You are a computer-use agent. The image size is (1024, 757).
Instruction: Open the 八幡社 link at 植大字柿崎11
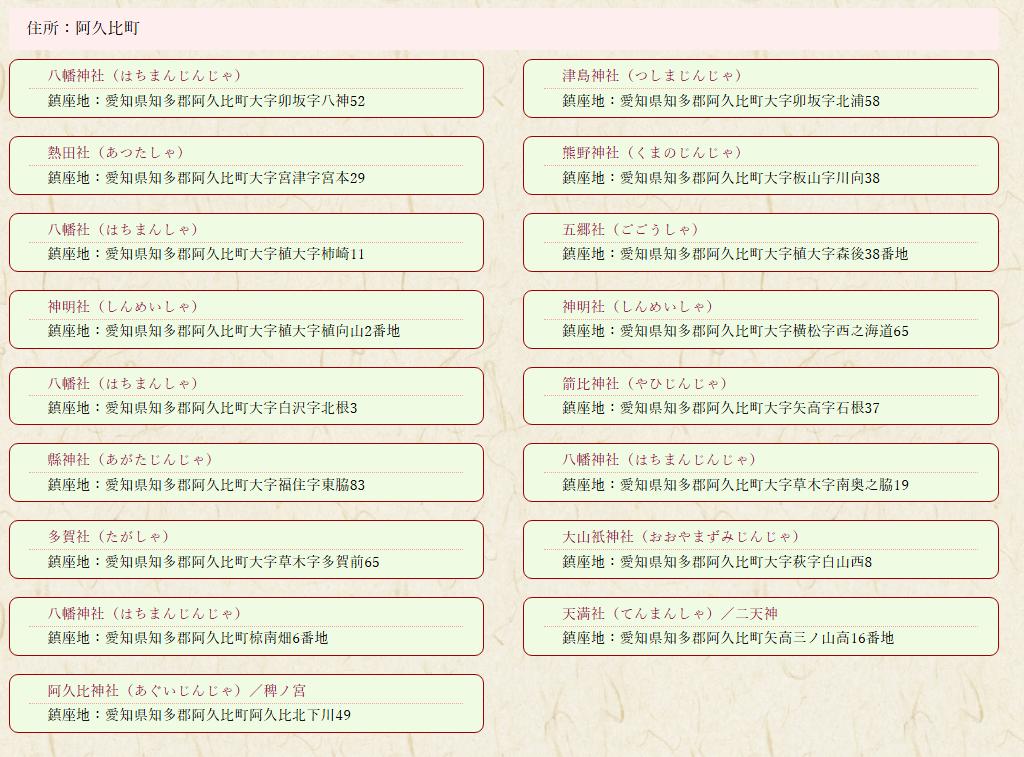(123, 229)
